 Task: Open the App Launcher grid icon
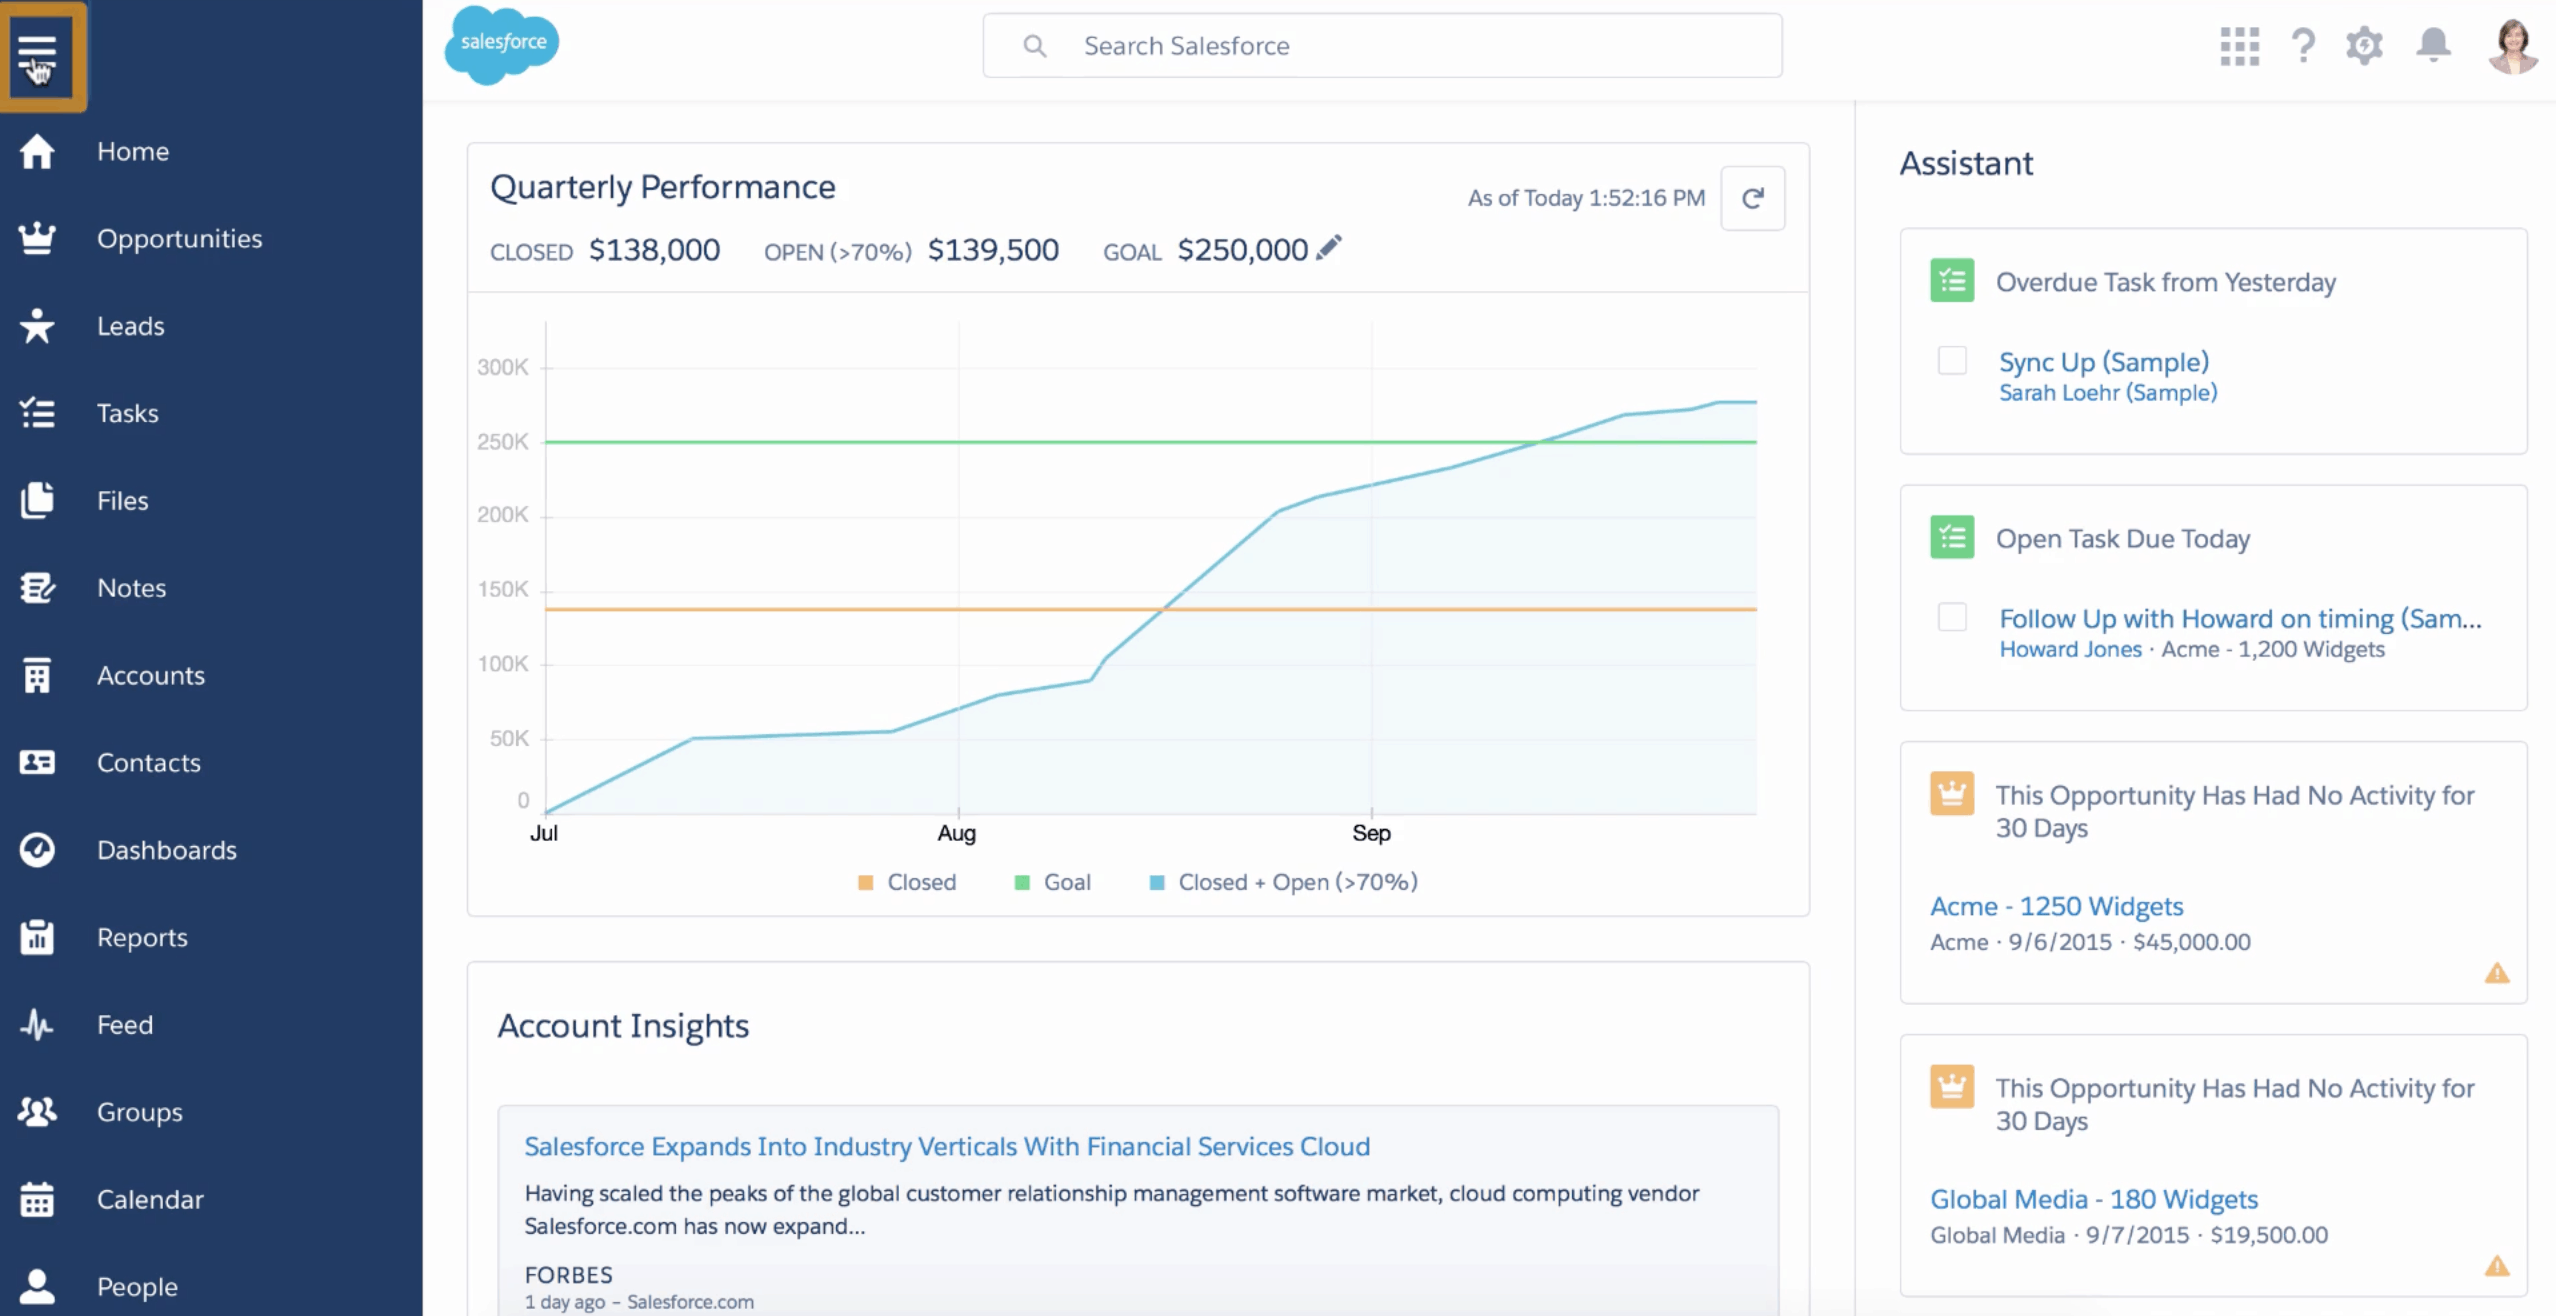coord(2239,46)
